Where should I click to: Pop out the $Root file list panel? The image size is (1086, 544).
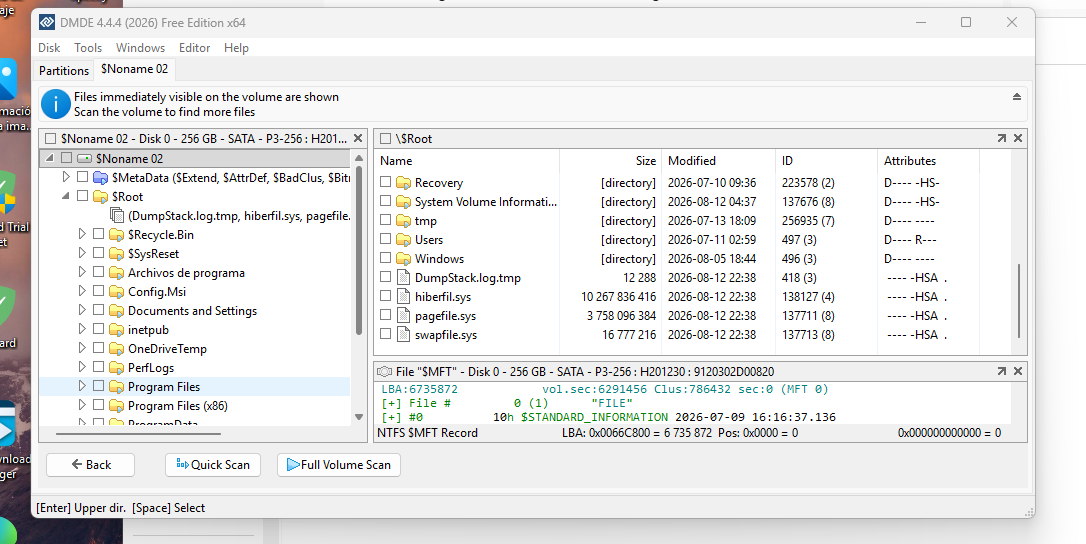point(1002,139)
